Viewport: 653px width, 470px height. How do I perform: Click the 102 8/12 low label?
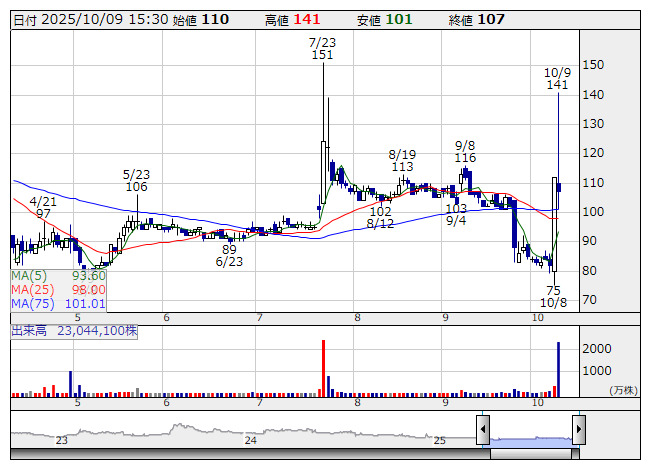coord(380,218)
